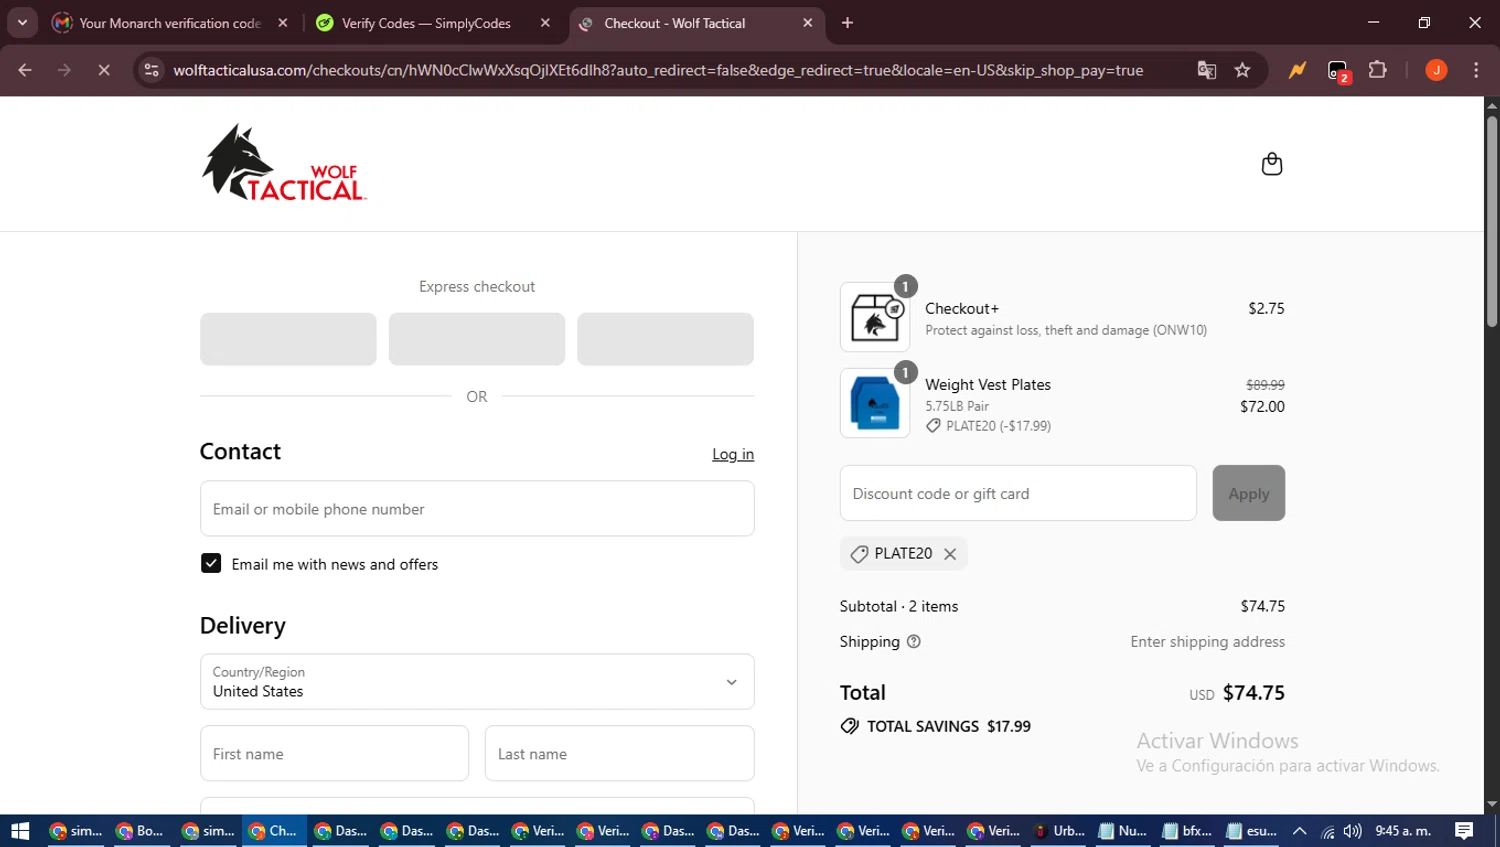Switch to Verify Codes — SimplyCodes tab

425,23
